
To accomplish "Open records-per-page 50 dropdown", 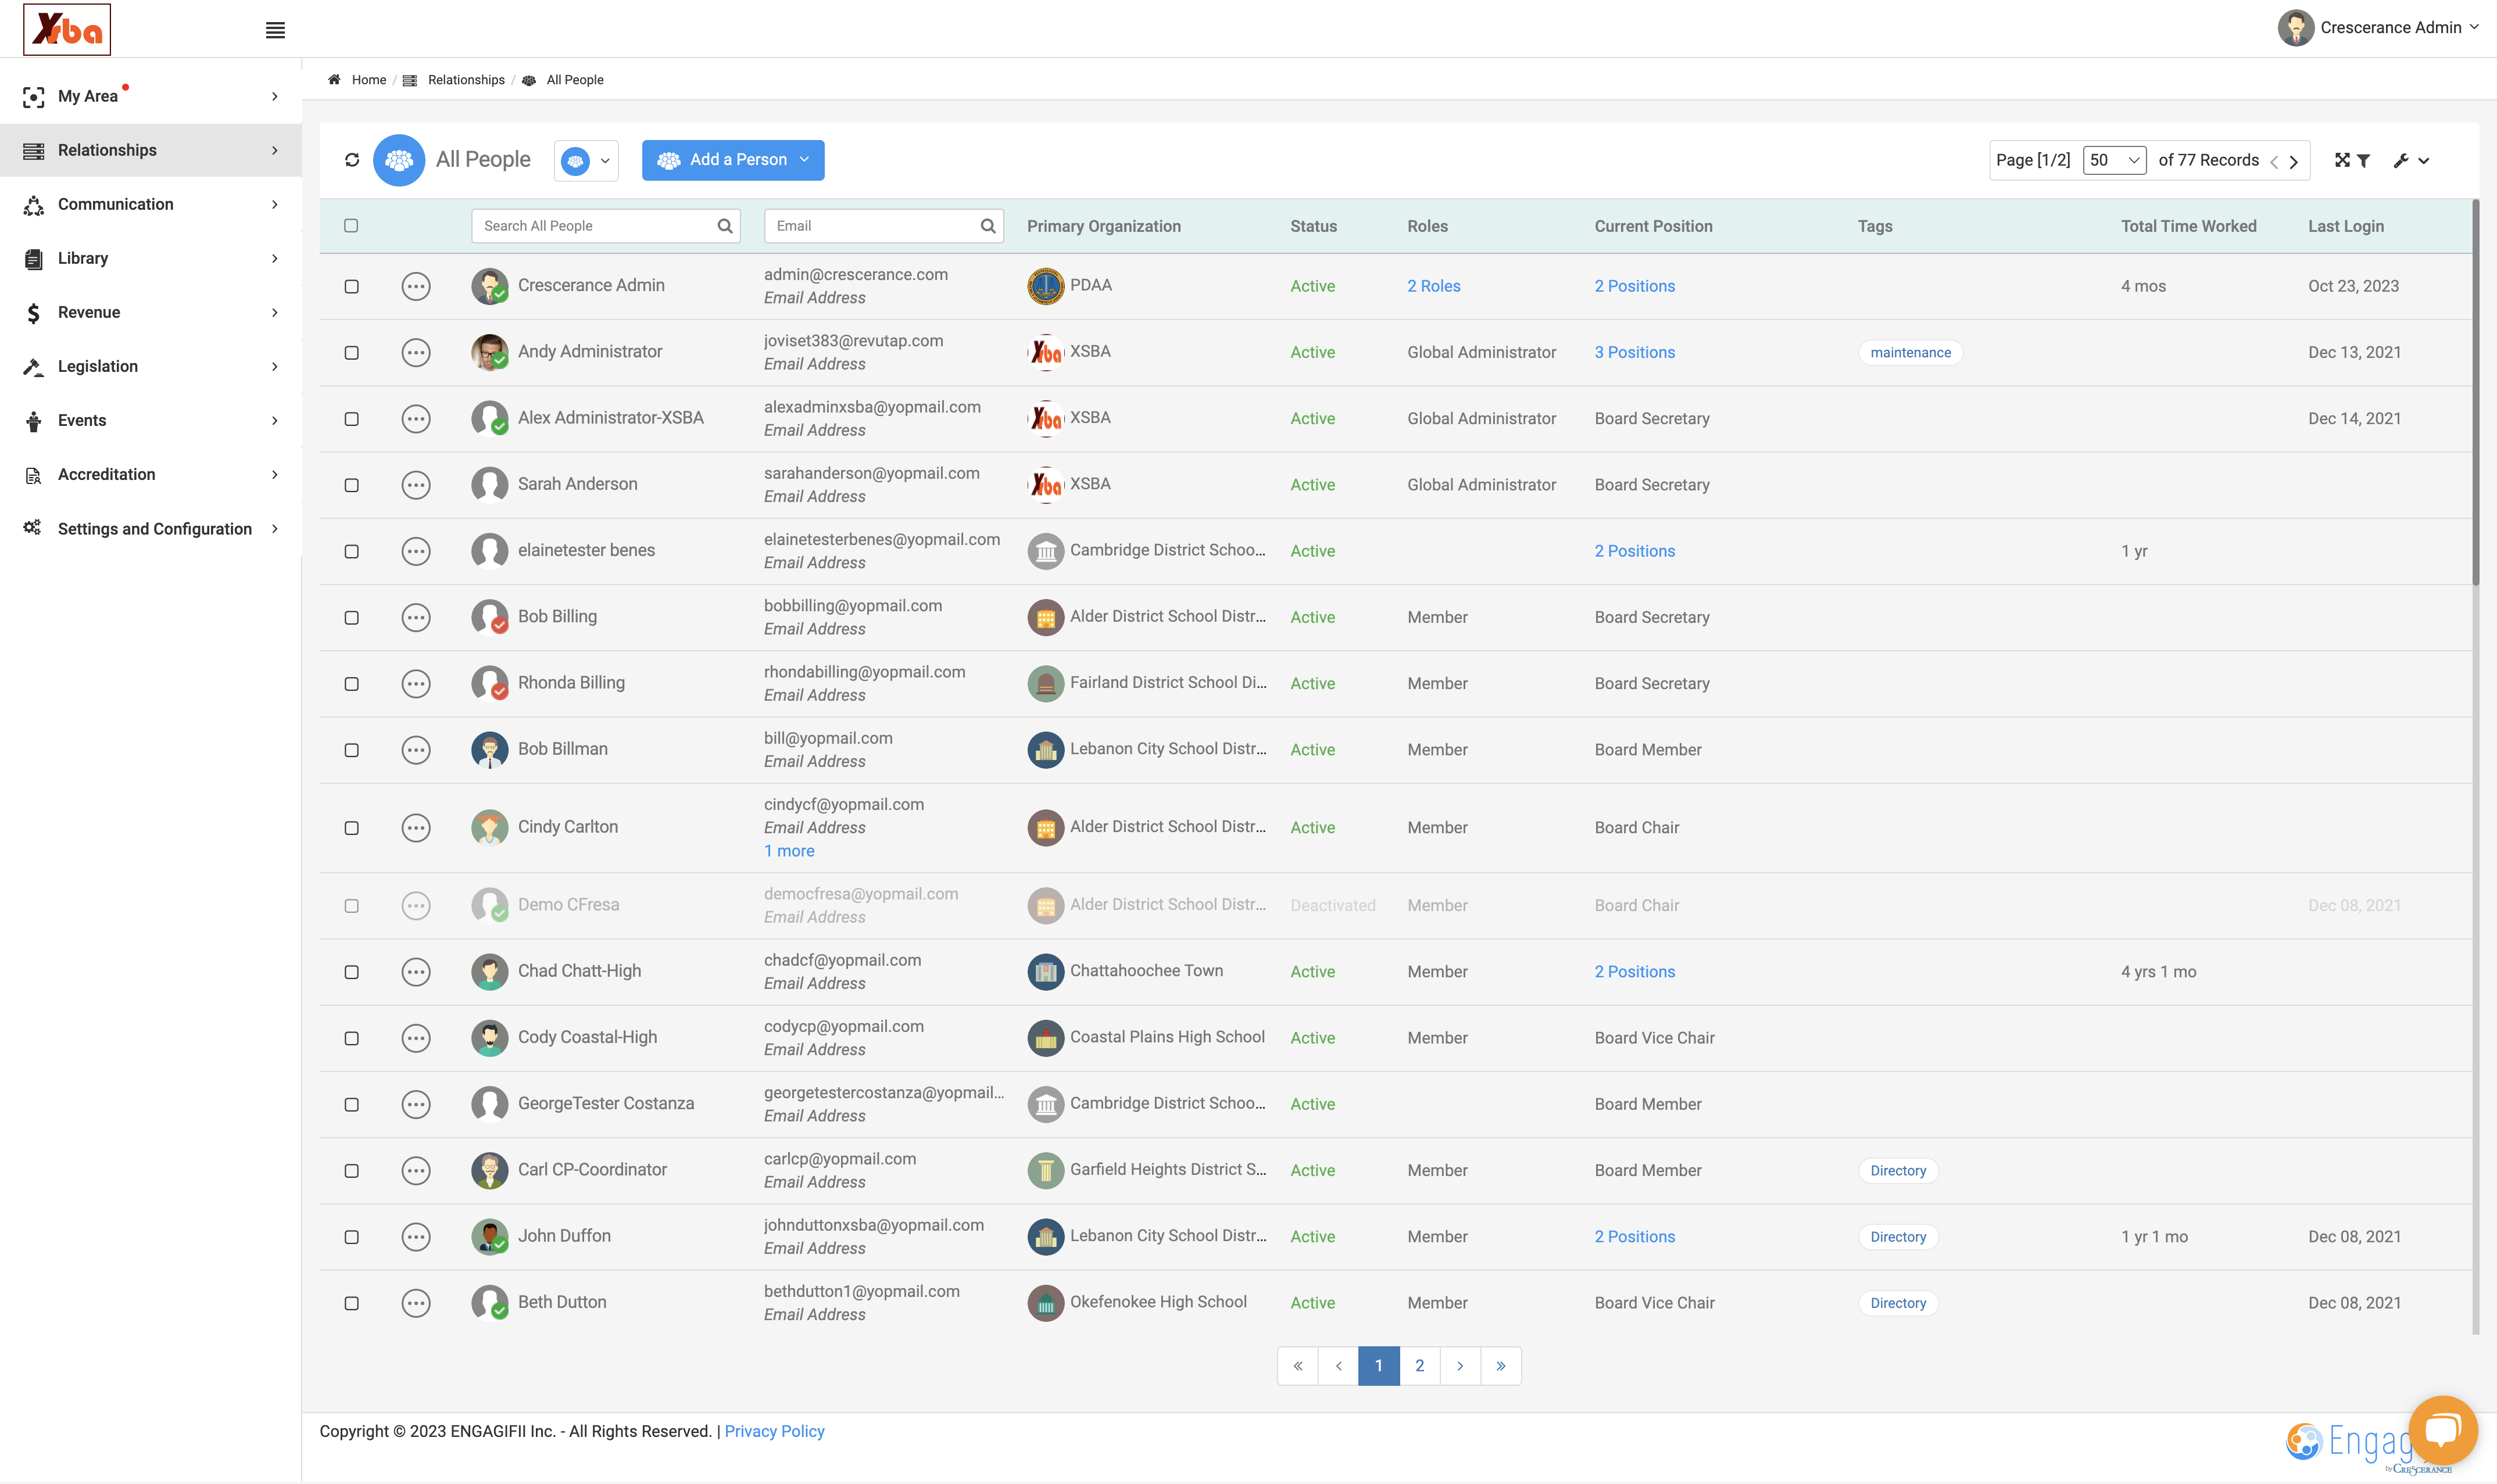I will (x=2114, y=160).
